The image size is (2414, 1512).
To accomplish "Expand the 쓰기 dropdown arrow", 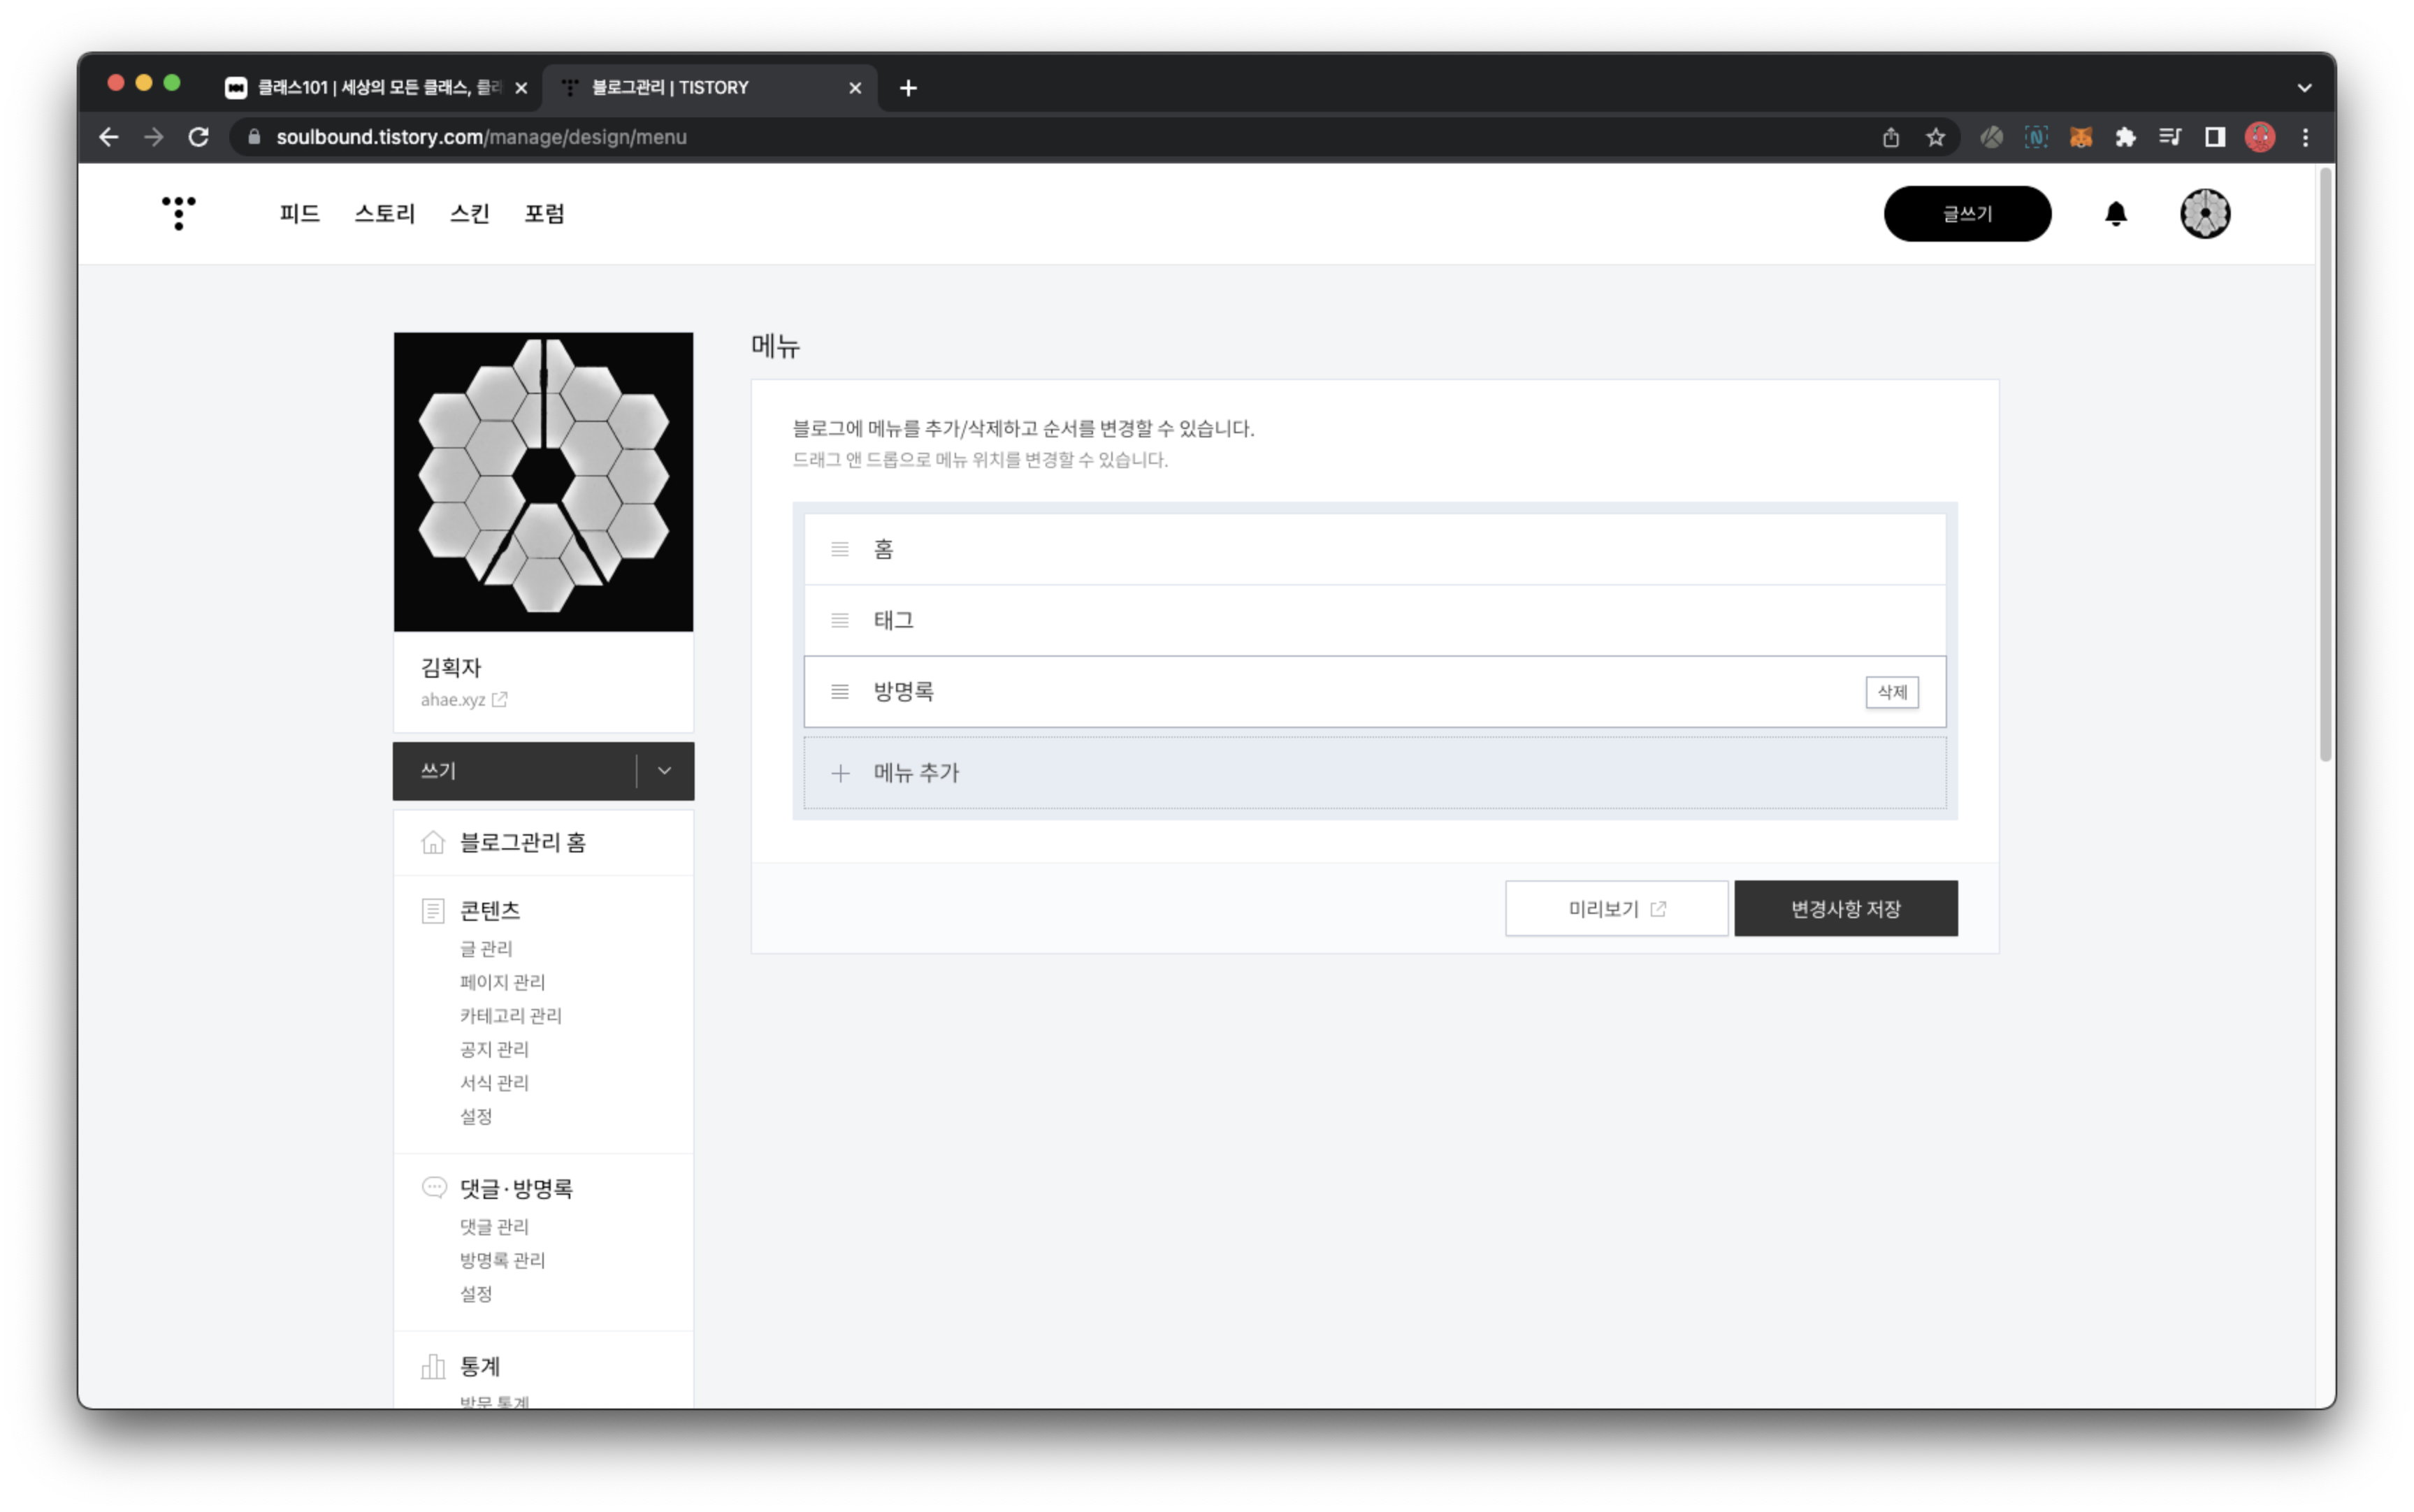I will 664,771.
